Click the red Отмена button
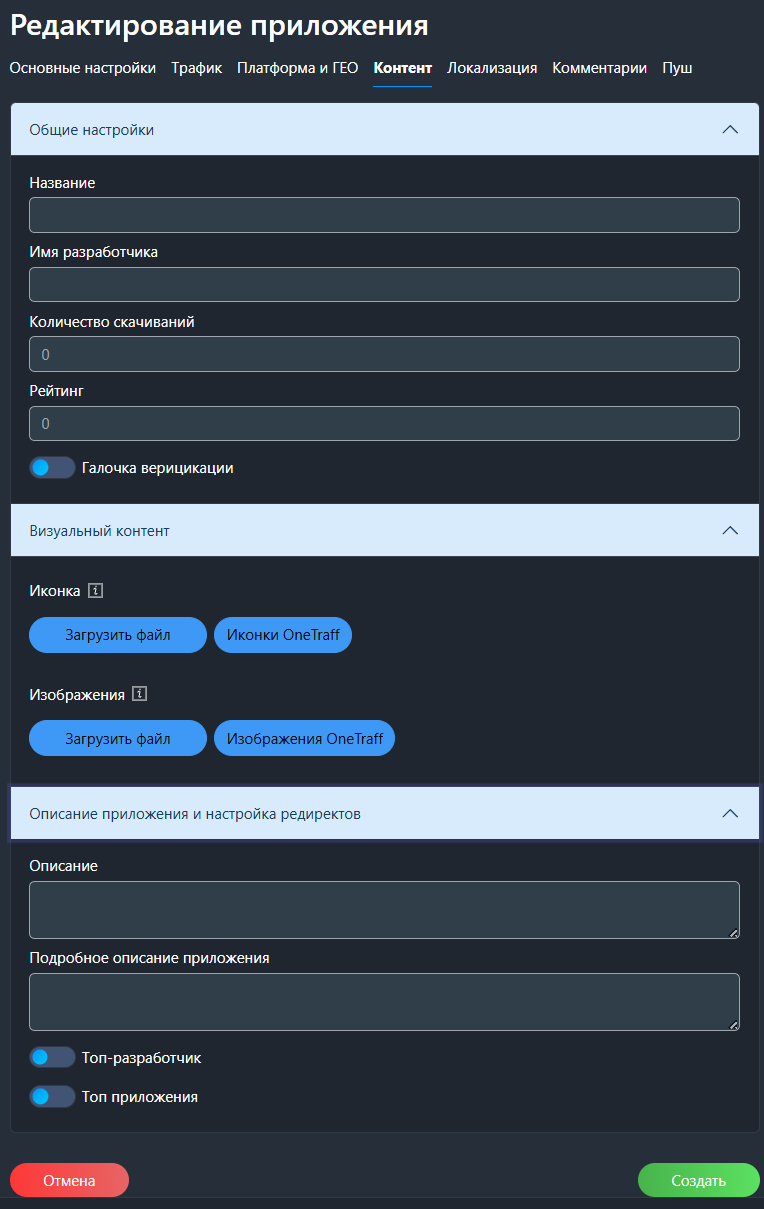 pyautogui.click(x=69, y=1180)
